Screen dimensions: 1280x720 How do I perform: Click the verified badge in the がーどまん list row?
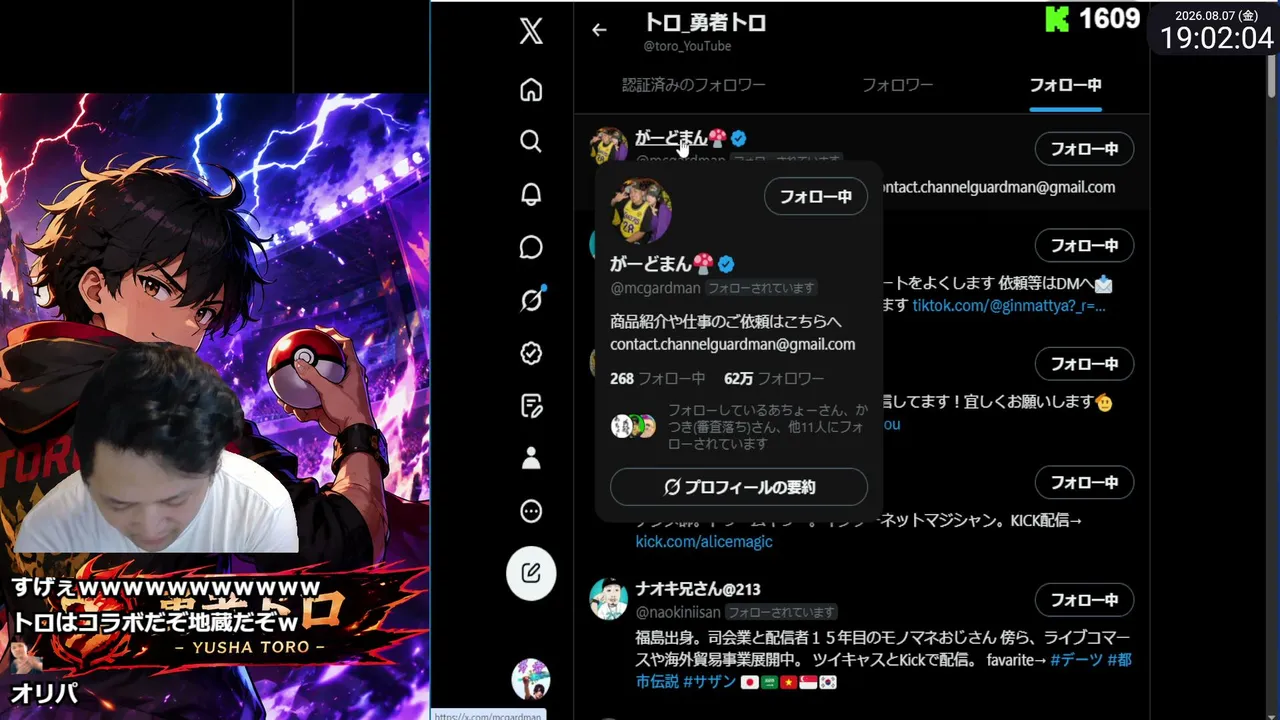click(x=739, y=138)
